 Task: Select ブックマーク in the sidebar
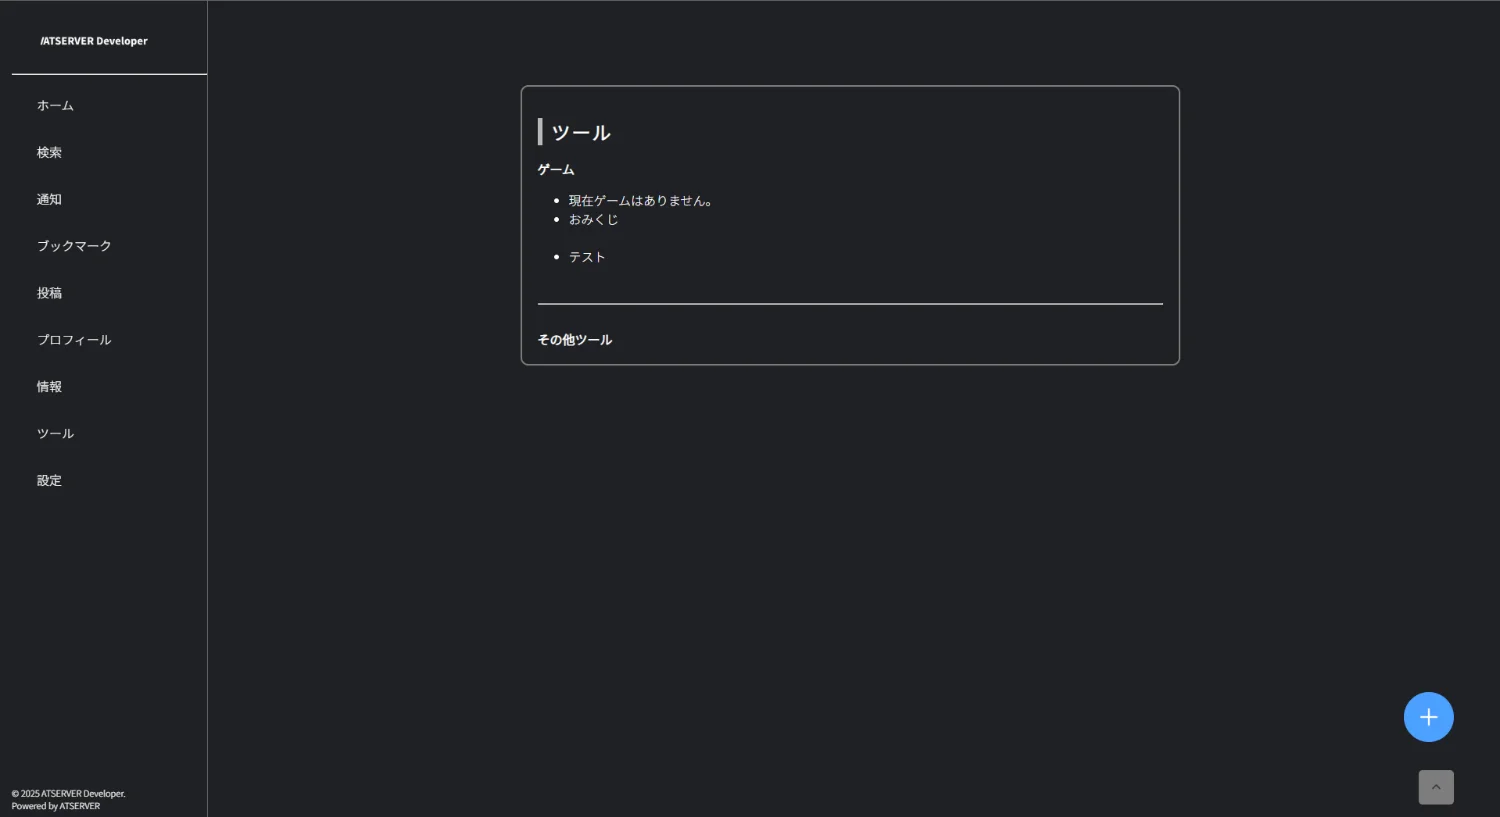tap(74, 246)
